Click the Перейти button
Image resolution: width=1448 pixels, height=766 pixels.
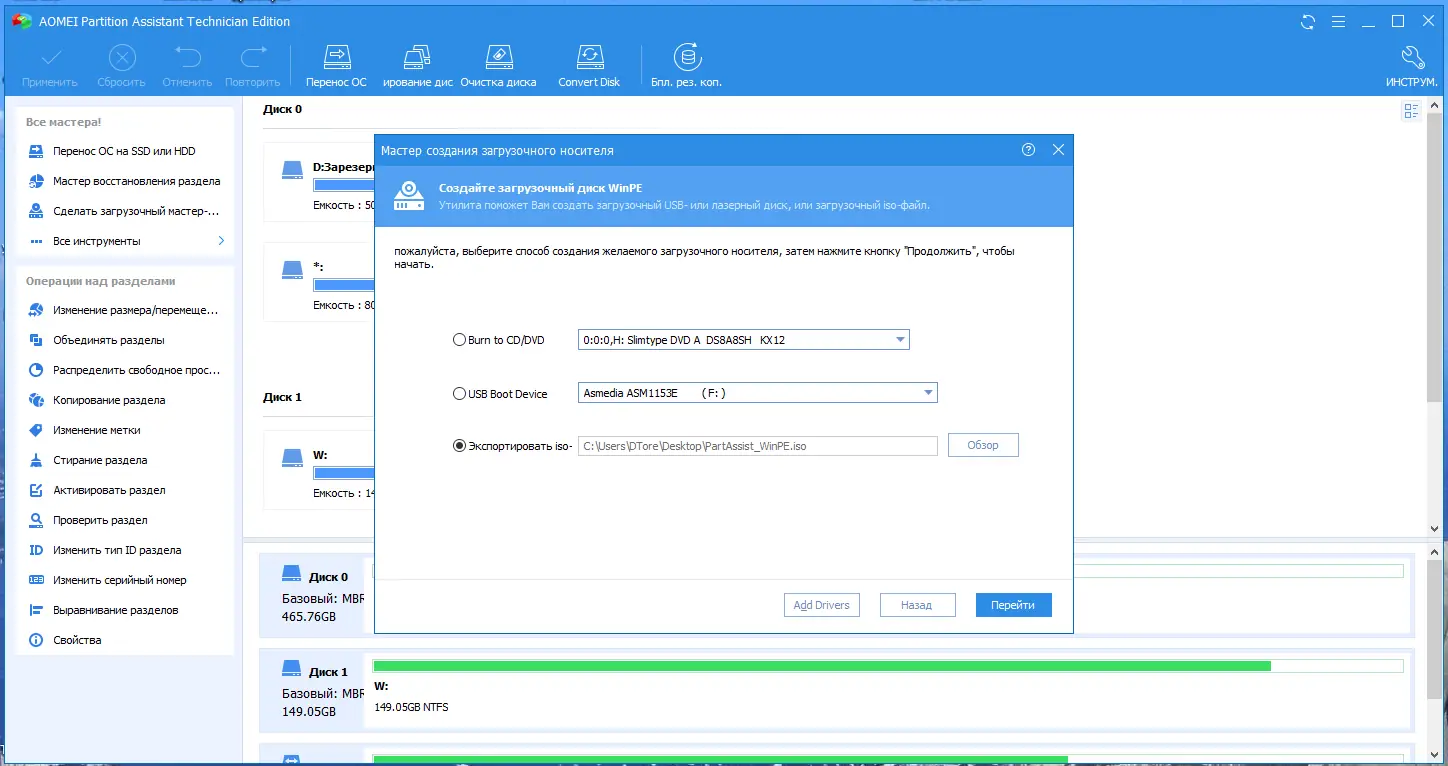coord(1013,604)
